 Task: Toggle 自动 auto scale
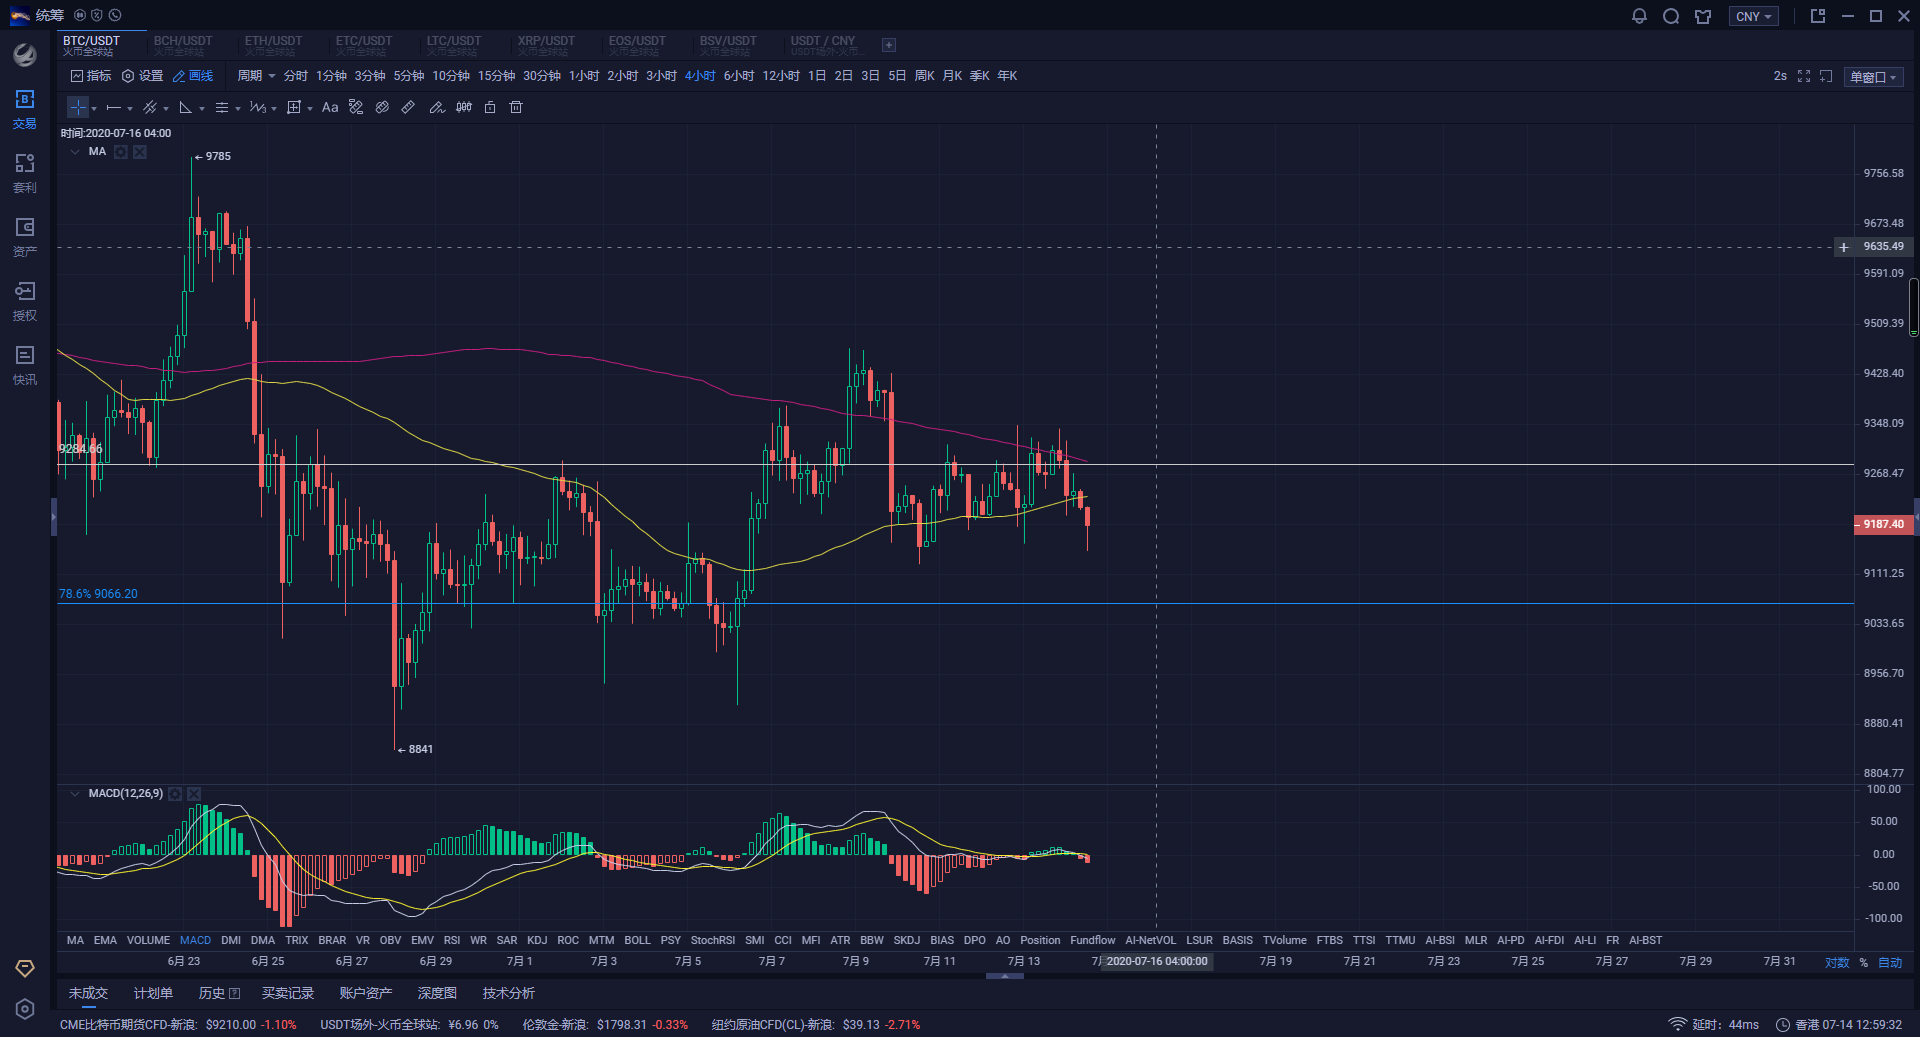point(1890,963)
